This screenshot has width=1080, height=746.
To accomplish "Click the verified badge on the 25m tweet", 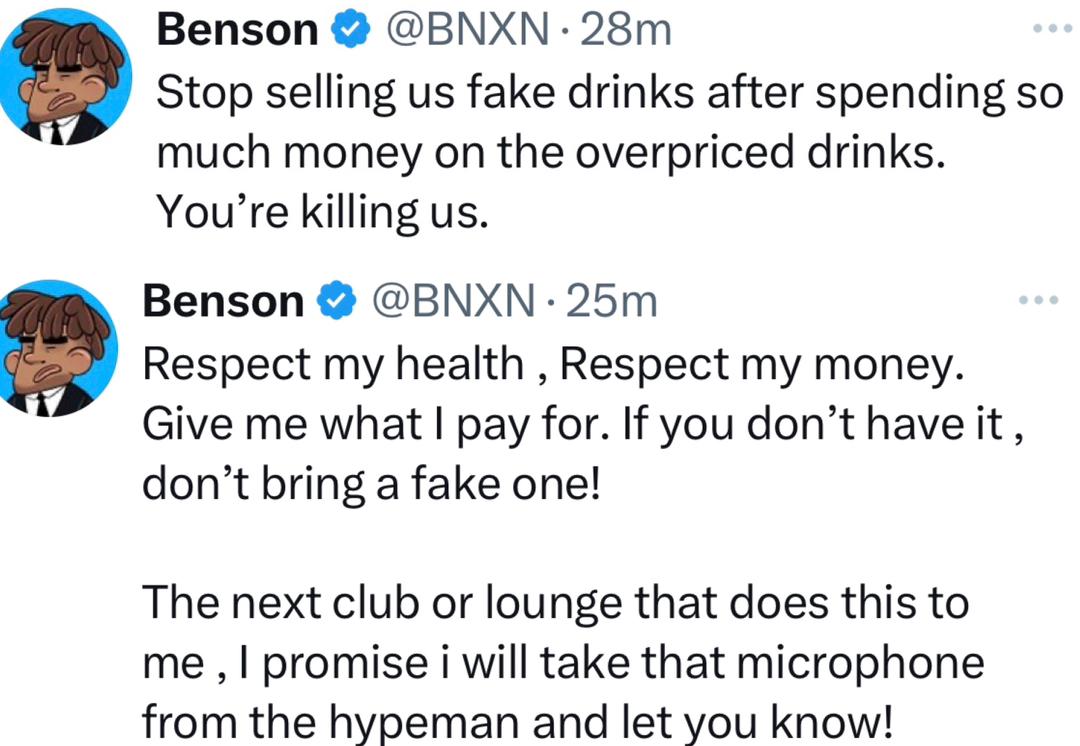I will click(x=332, y=300).
